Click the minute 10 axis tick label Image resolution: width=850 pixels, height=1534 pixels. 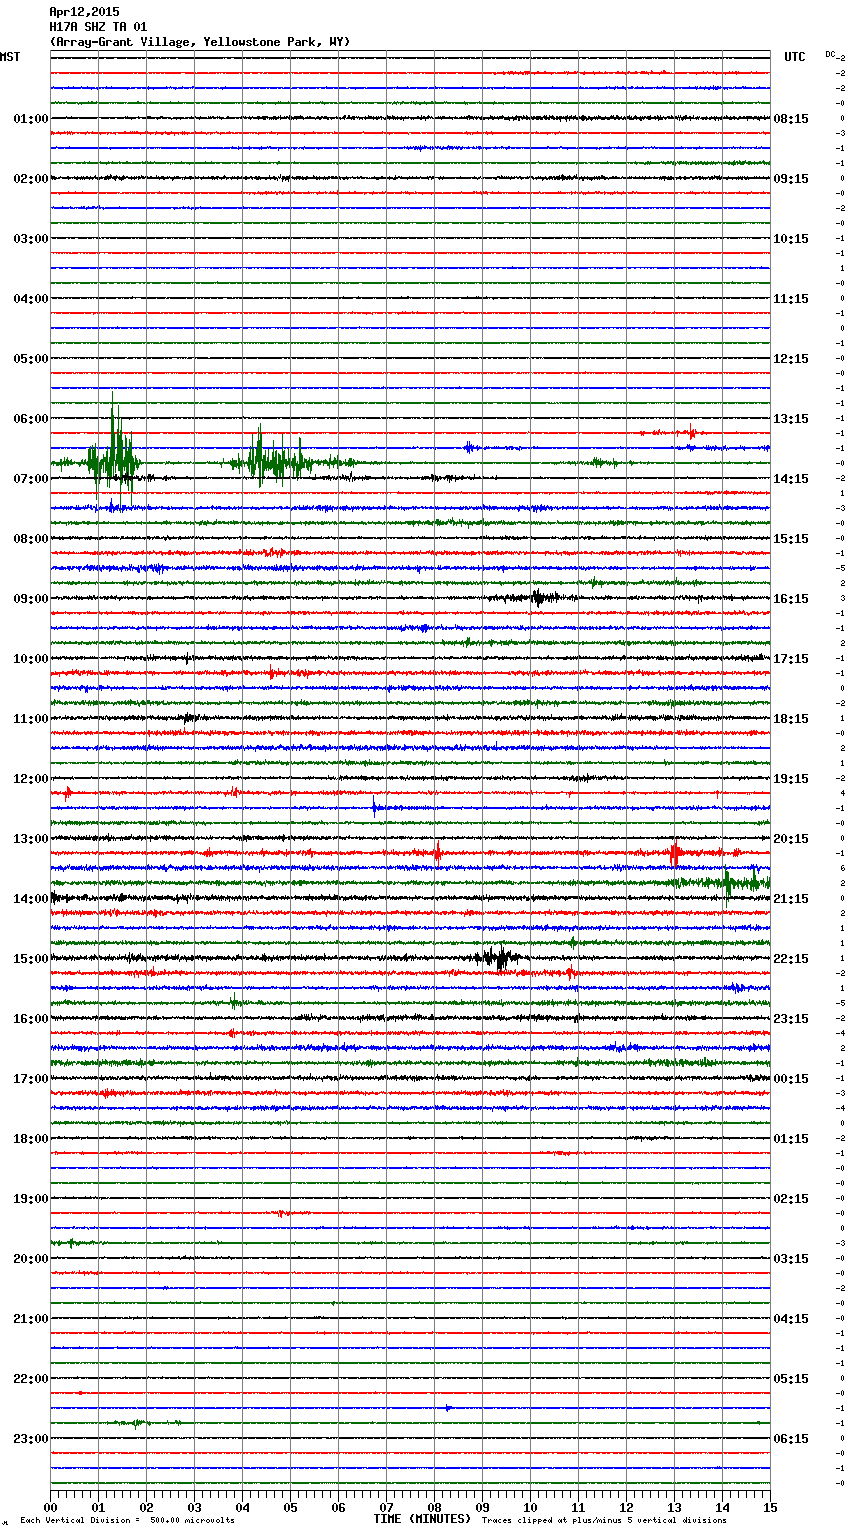[530, 1507]
